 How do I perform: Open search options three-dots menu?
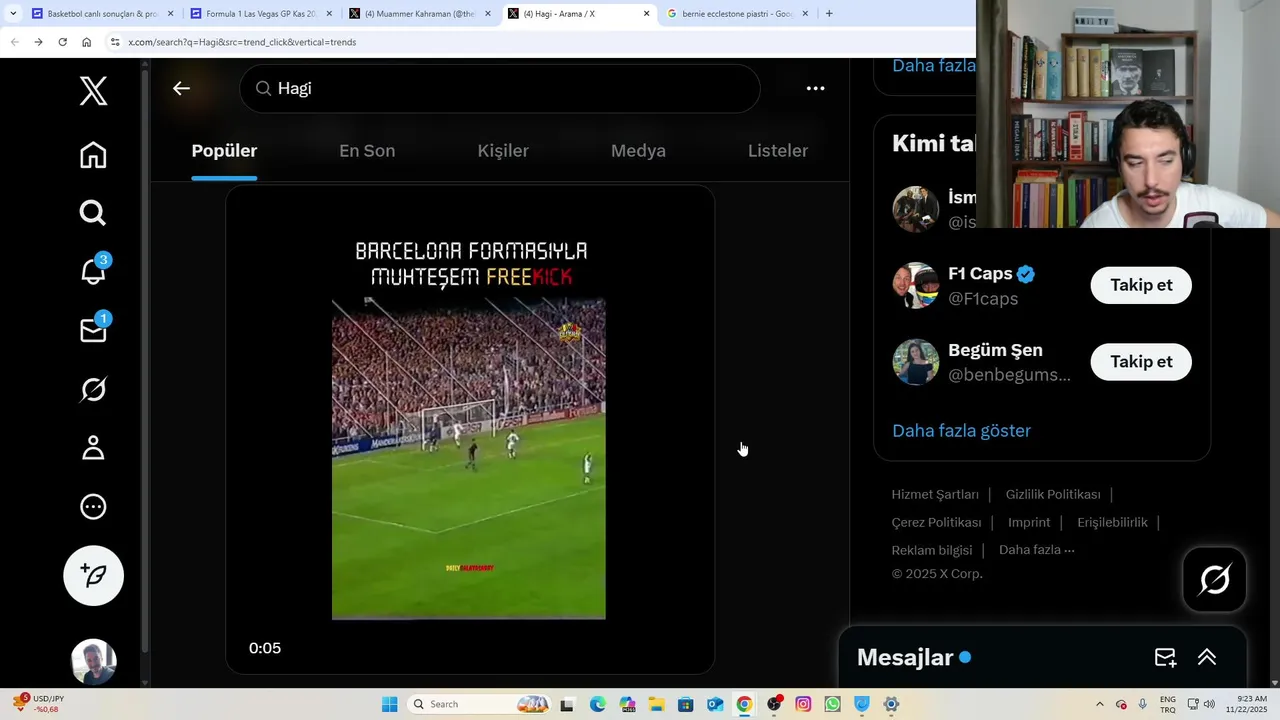tap(816, 88)
